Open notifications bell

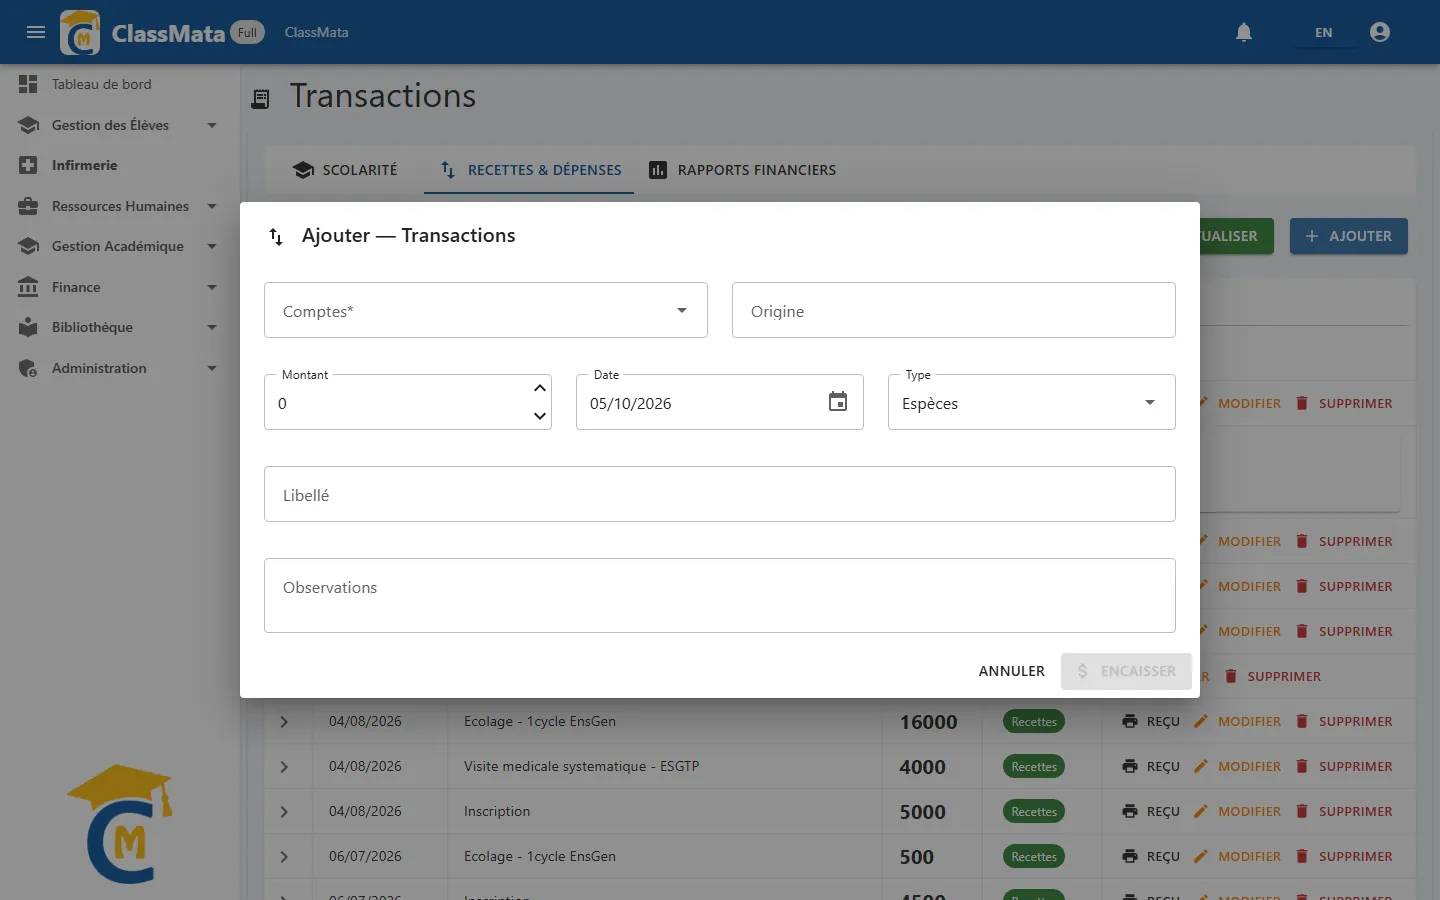click(x=1244, y=32)
